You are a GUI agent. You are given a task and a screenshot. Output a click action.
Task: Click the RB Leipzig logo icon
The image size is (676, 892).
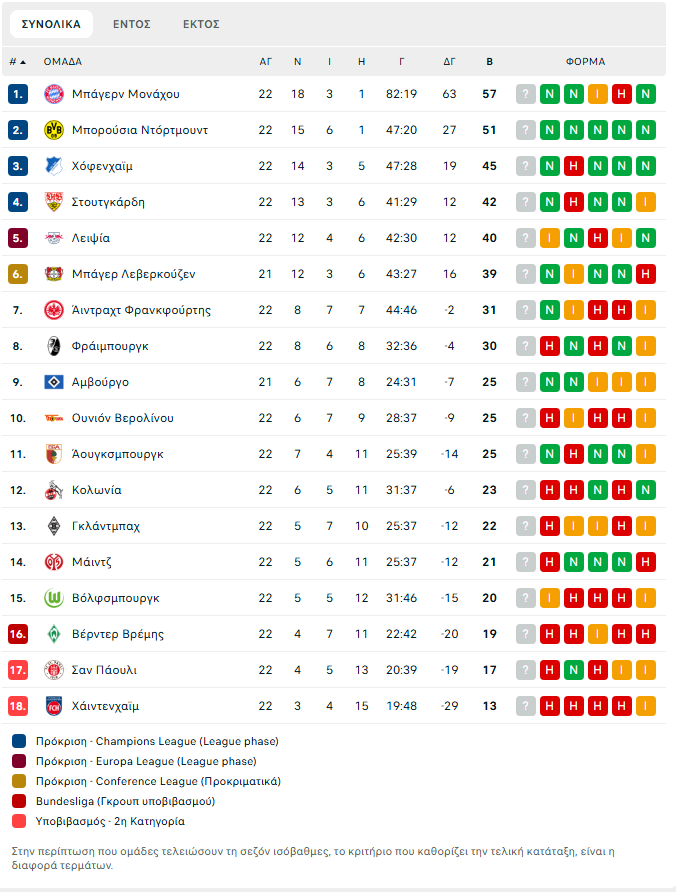[54, 238]
